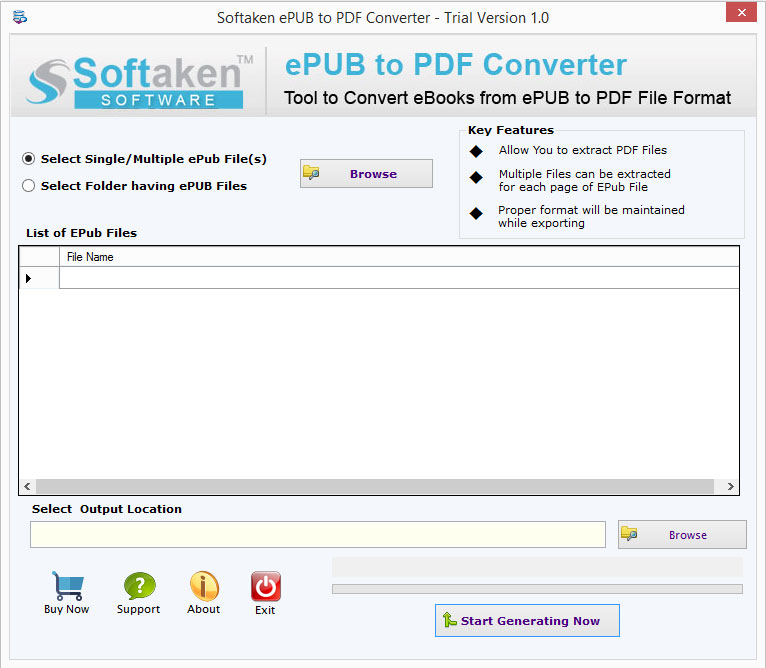Click the red Exit power icon
This screenshot has width=766, height=668.
[265, 586]
